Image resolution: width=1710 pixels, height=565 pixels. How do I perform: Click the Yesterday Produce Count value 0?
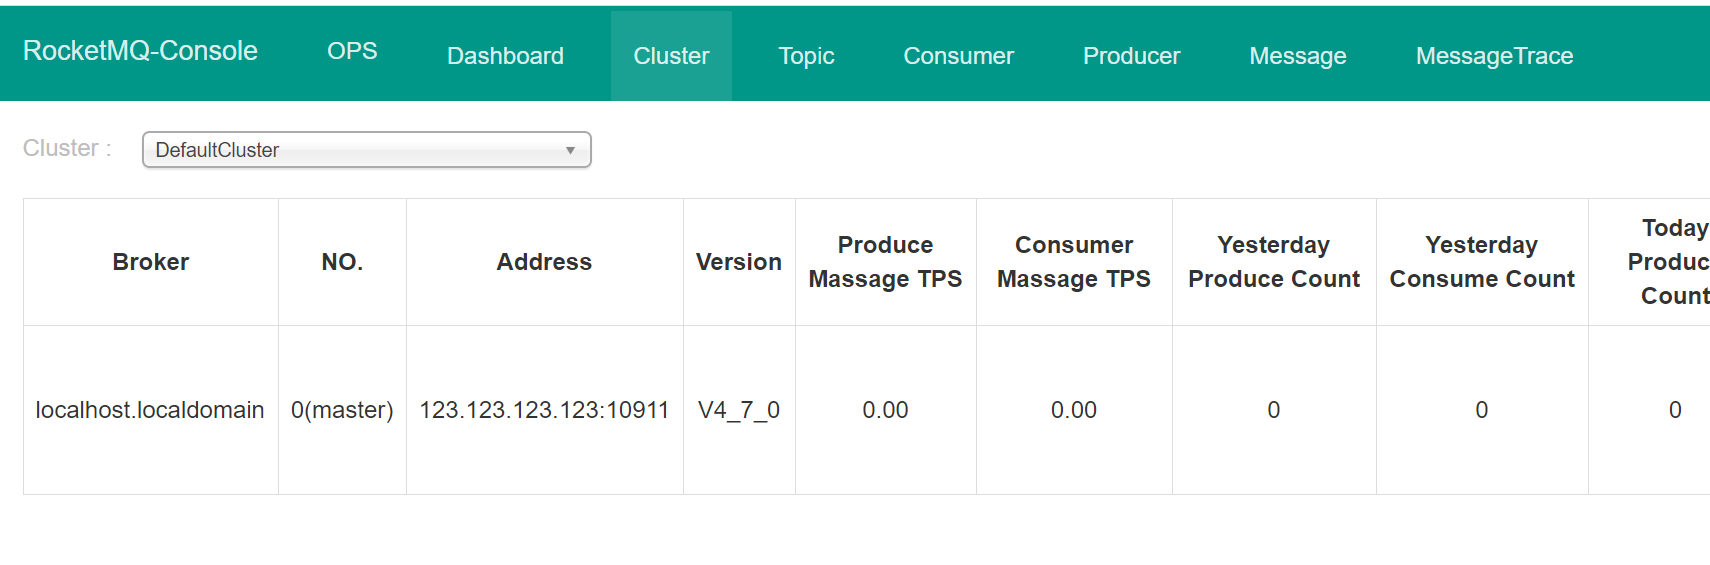pyautogui.click(x=1274, y=410)
